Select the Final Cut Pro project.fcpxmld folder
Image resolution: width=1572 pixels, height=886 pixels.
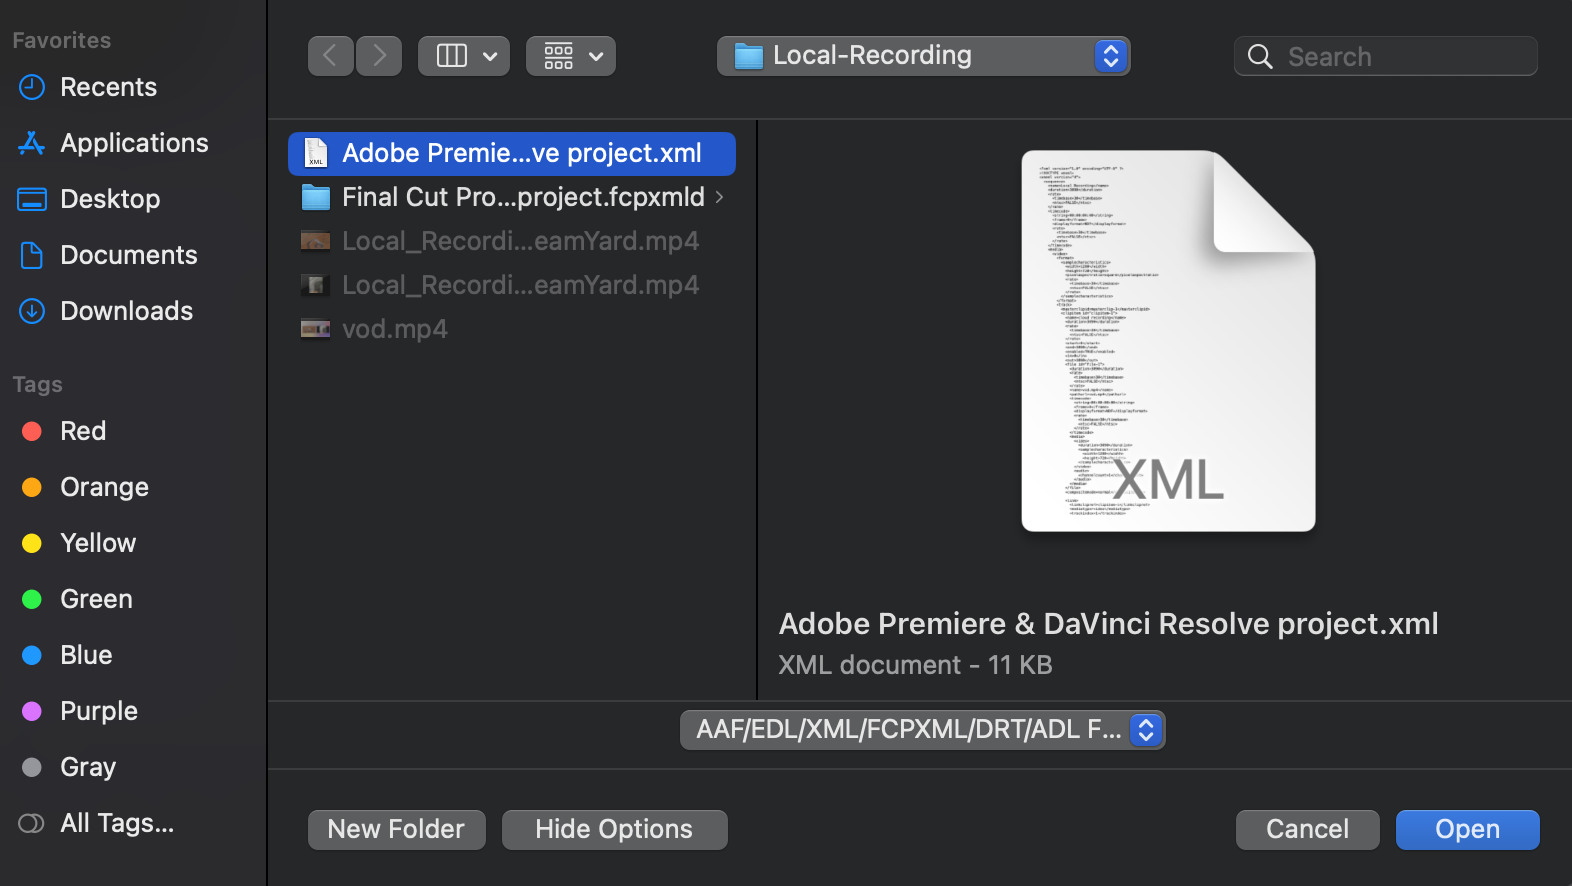point(512,197)
